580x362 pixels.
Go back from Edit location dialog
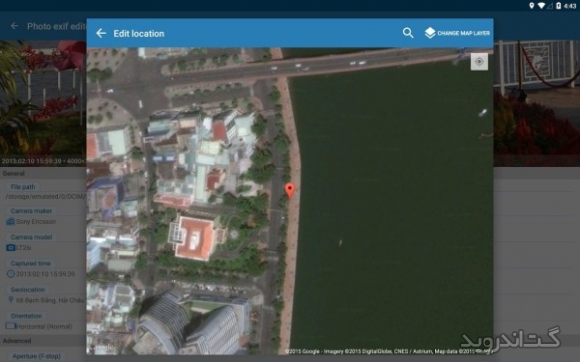pyautogui.click(x=101, y=33)
